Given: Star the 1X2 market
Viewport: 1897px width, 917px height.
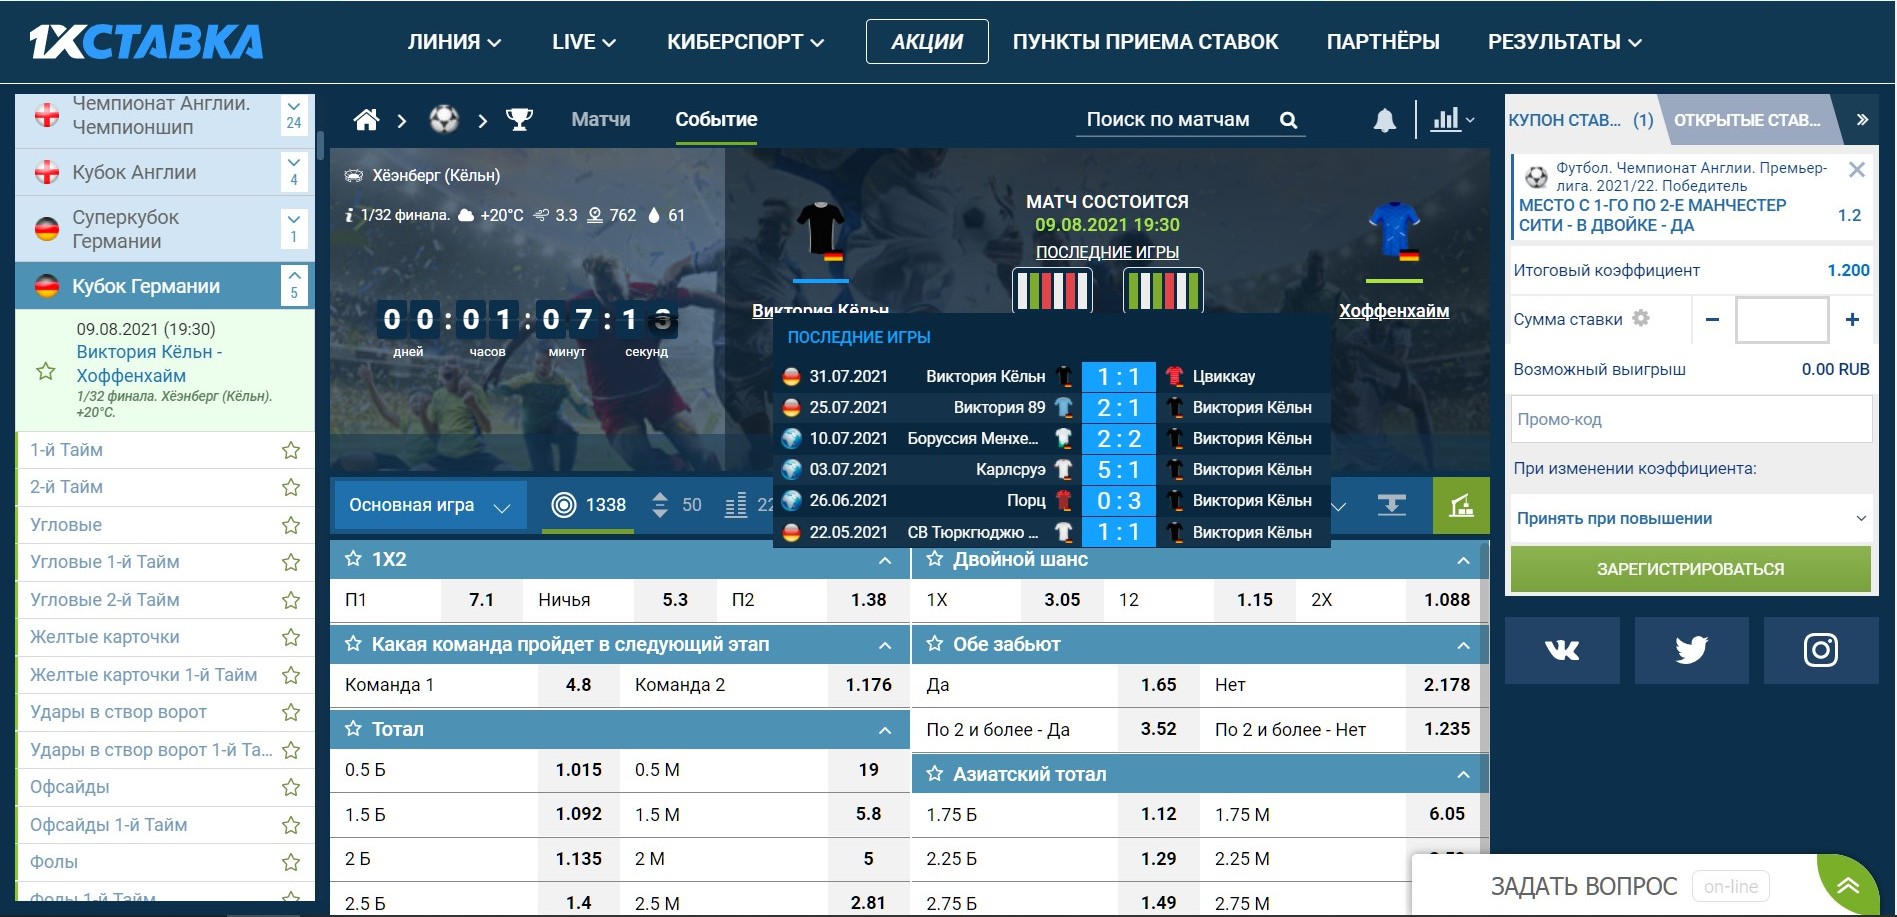Looking at the screenshot, I should coord(353,559).
